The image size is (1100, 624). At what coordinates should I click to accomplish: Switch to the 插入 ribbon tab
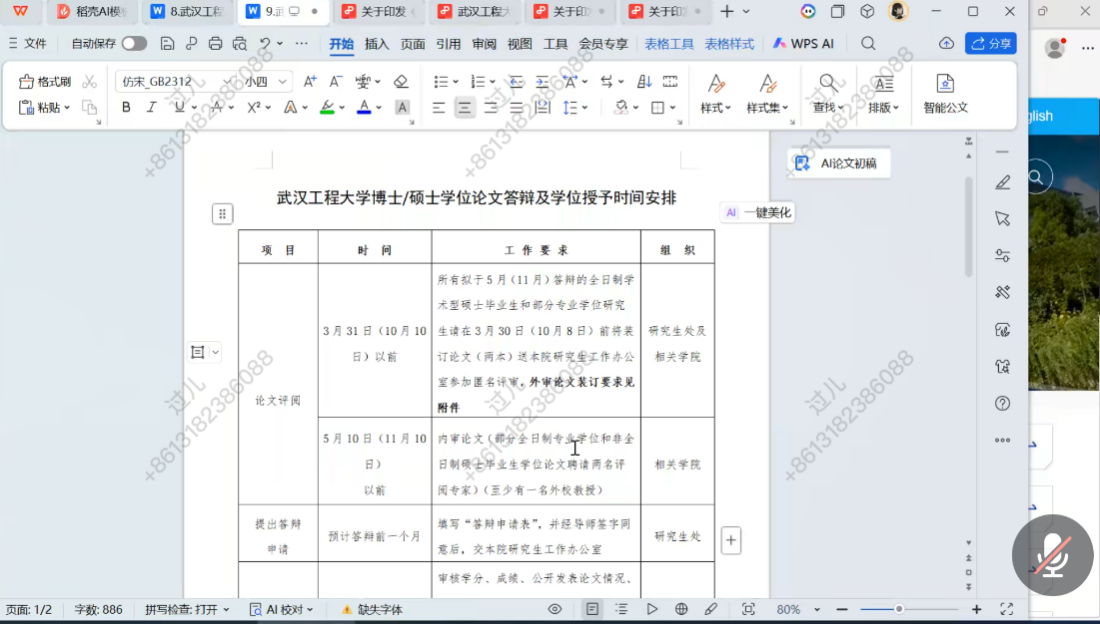[377, 44]
